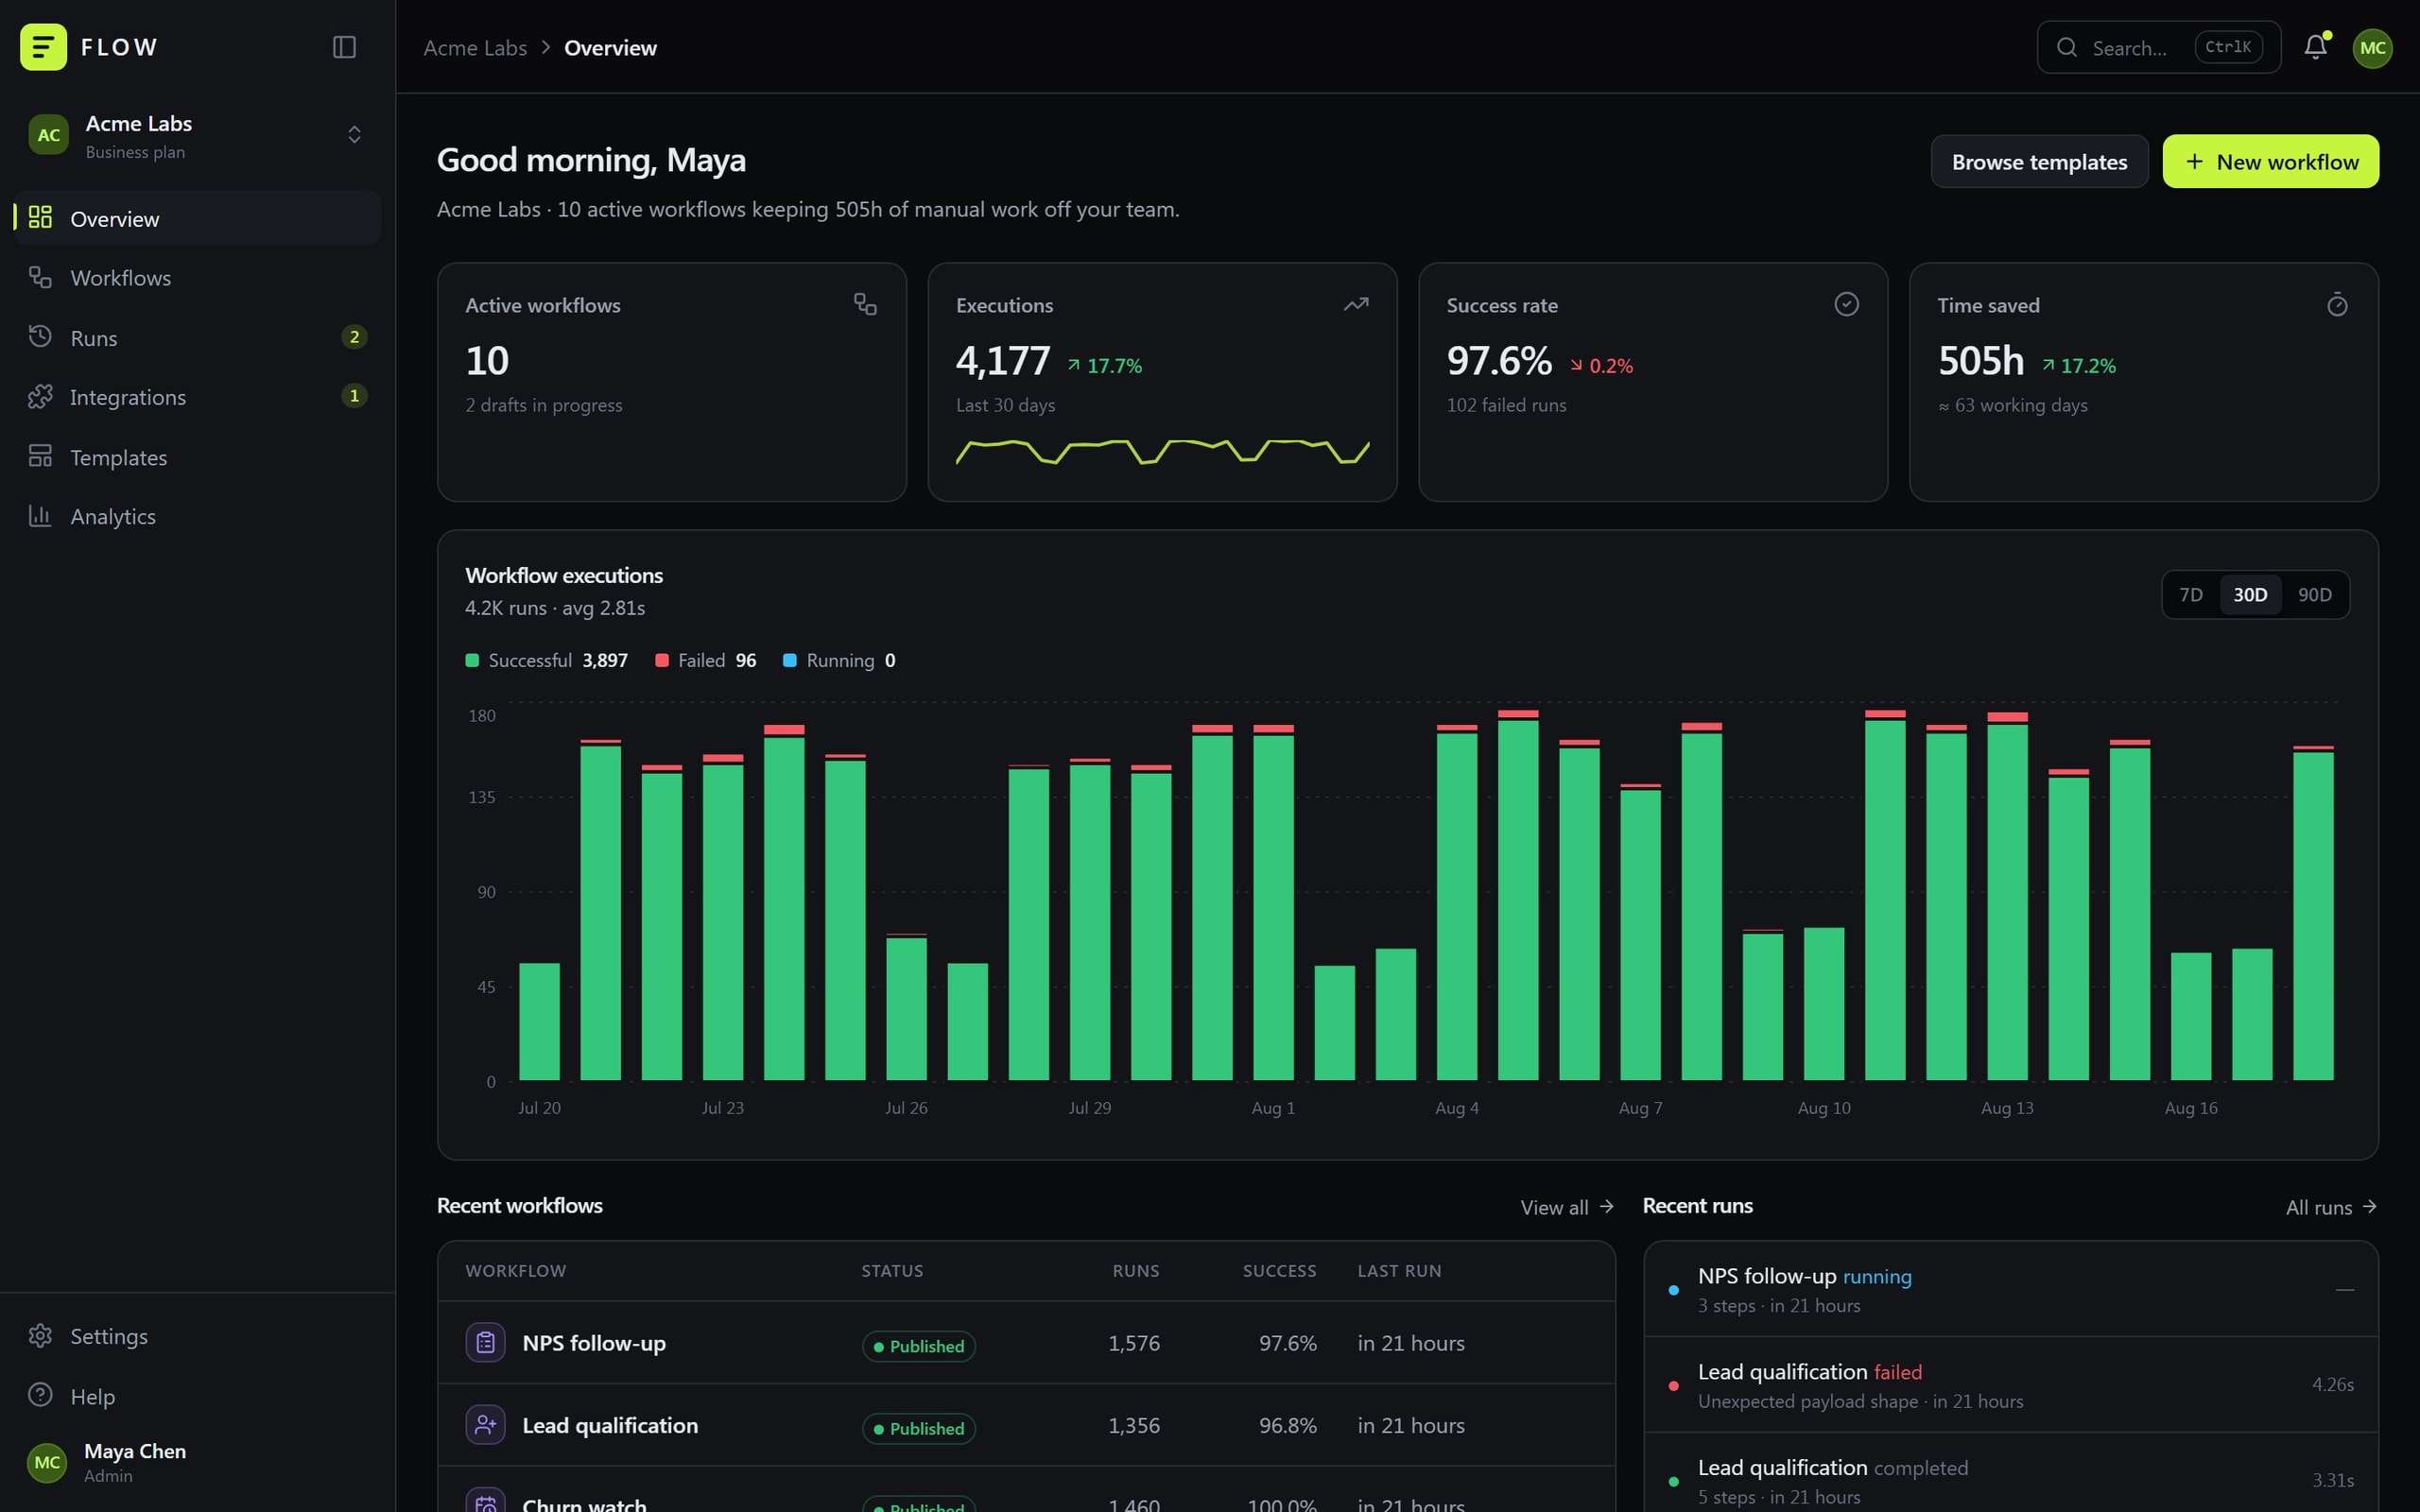Create a New workflow
The height and width of the screenshot is (1512, 2420).
[2270, 161]
